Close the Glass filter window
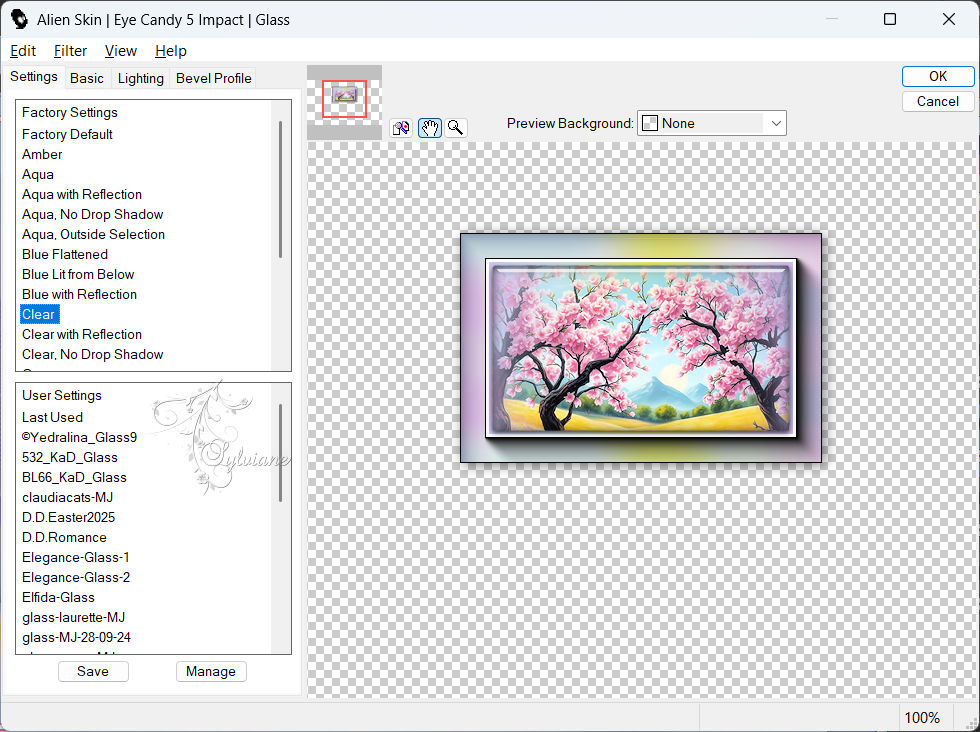The width and height of the screenshot is (980, 732). coord(949,19)
